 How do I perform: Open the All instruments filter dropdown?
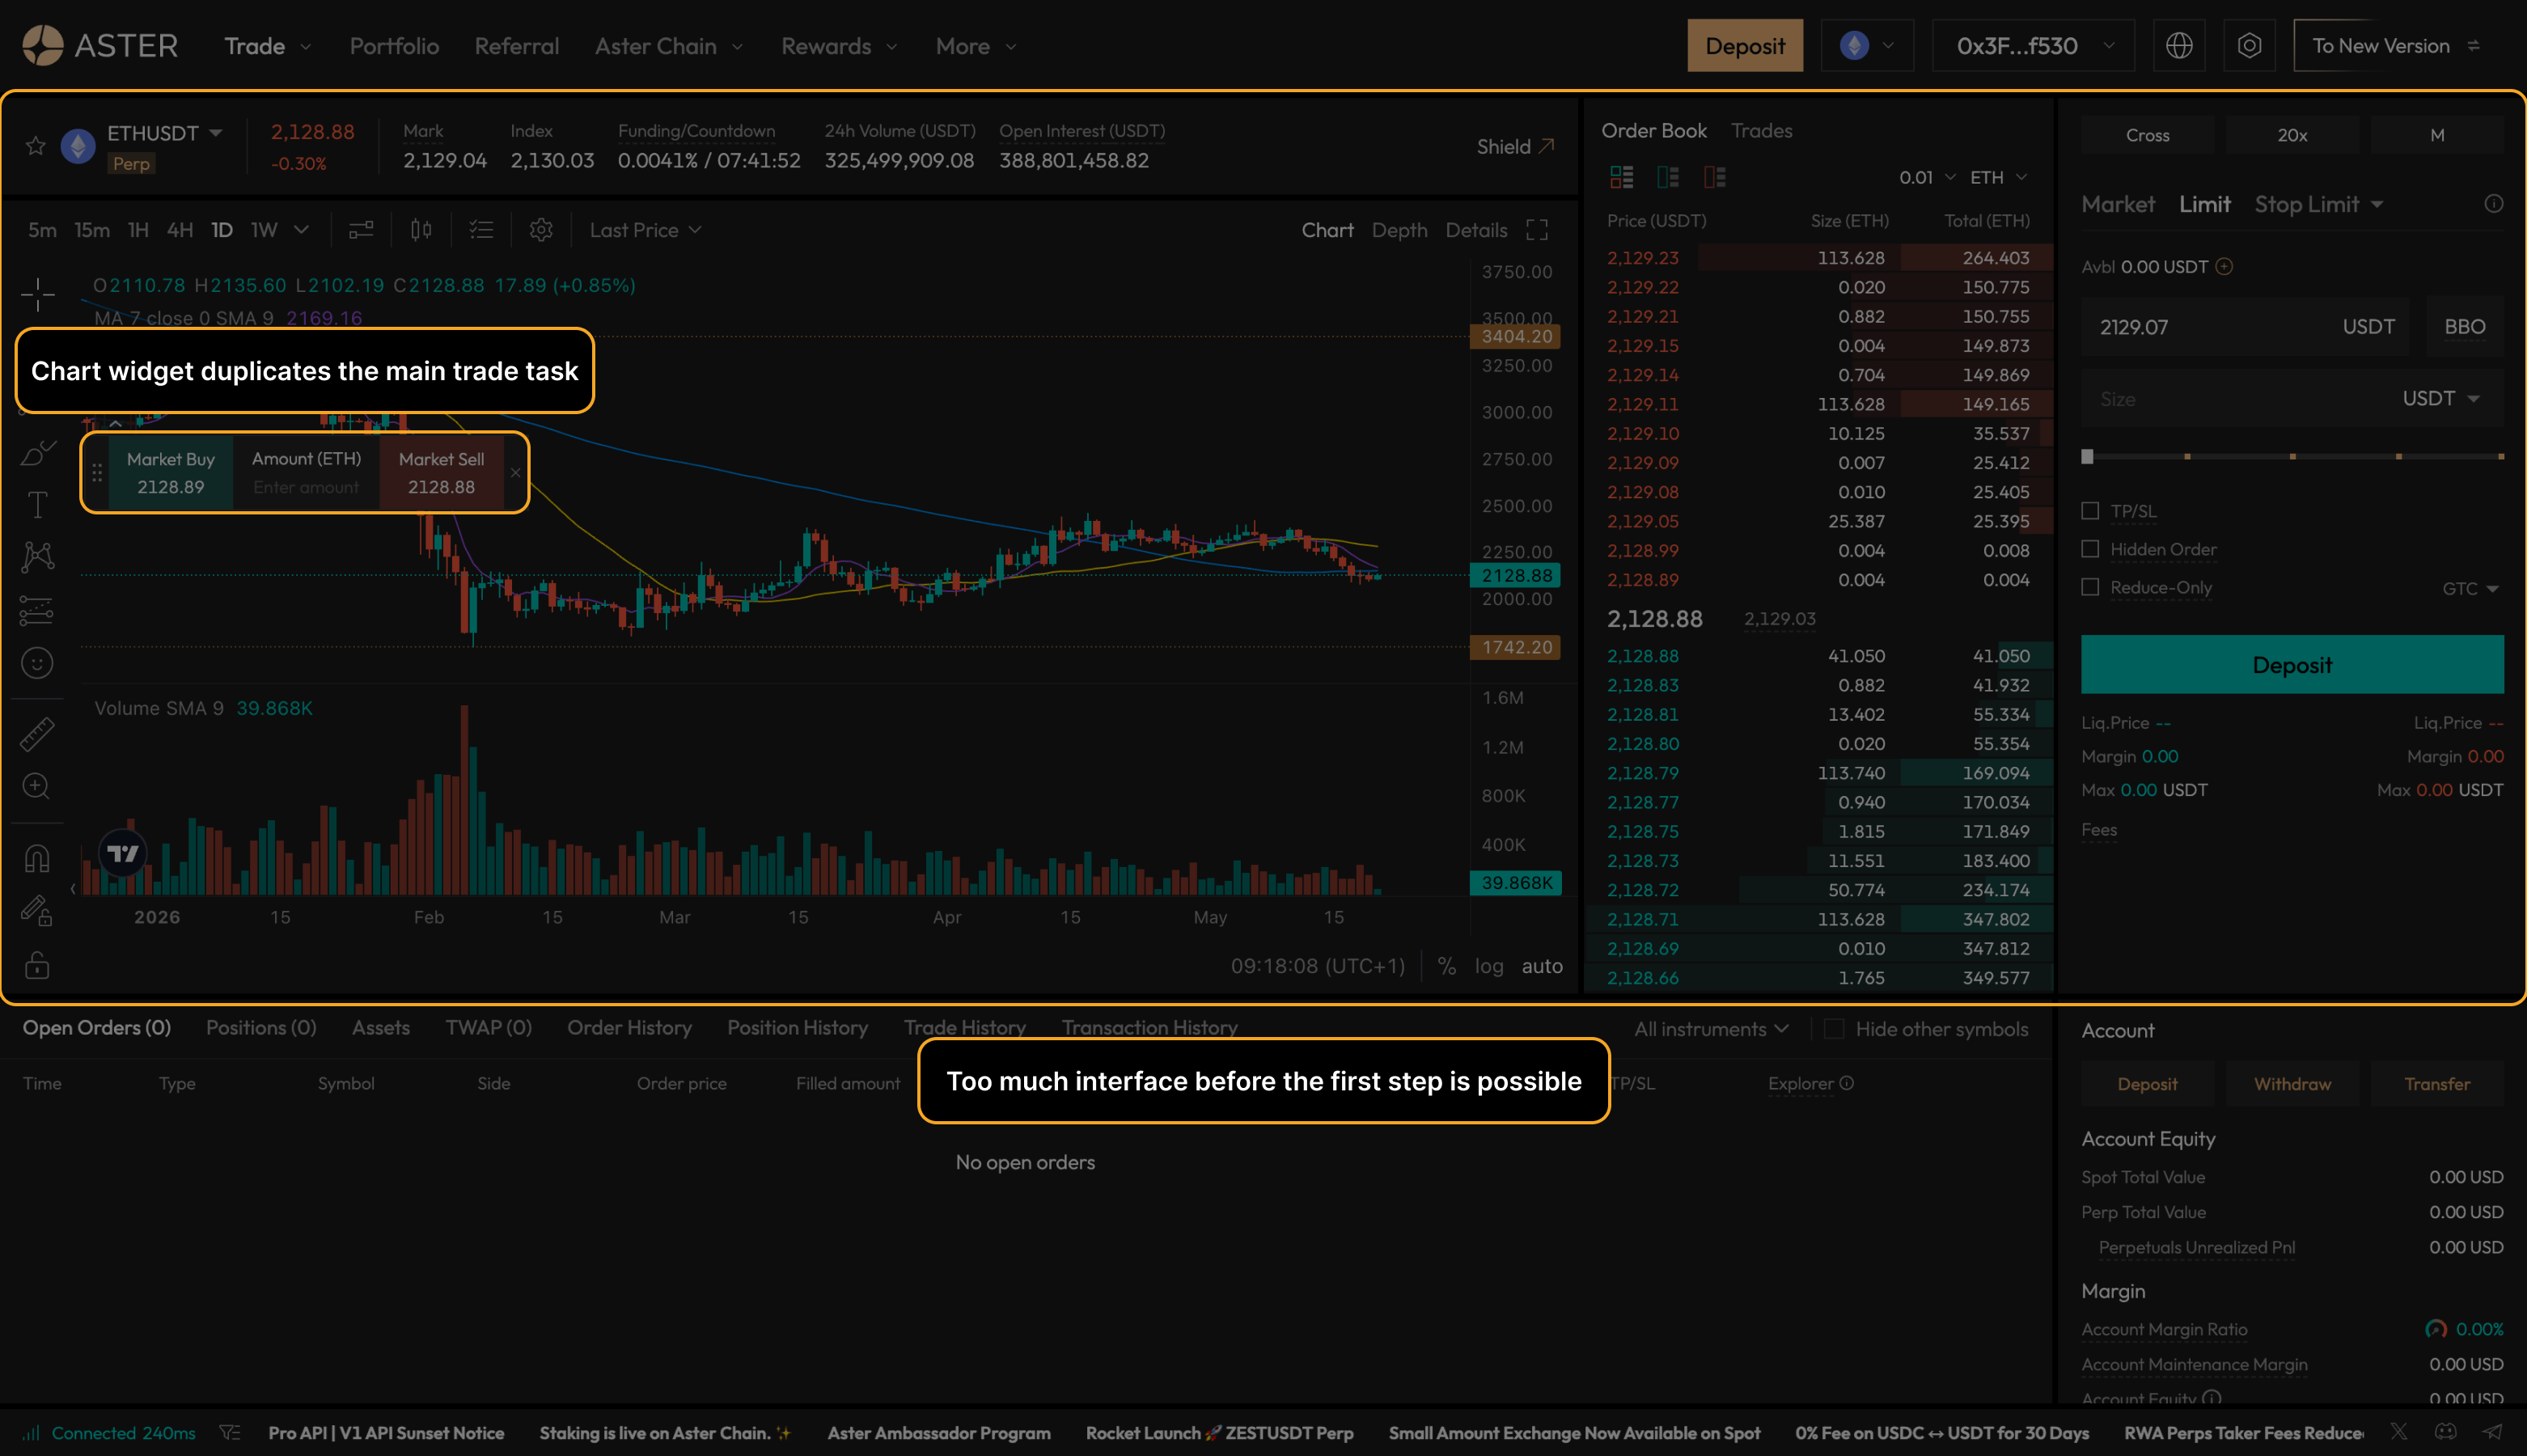click(1711, 1029)
